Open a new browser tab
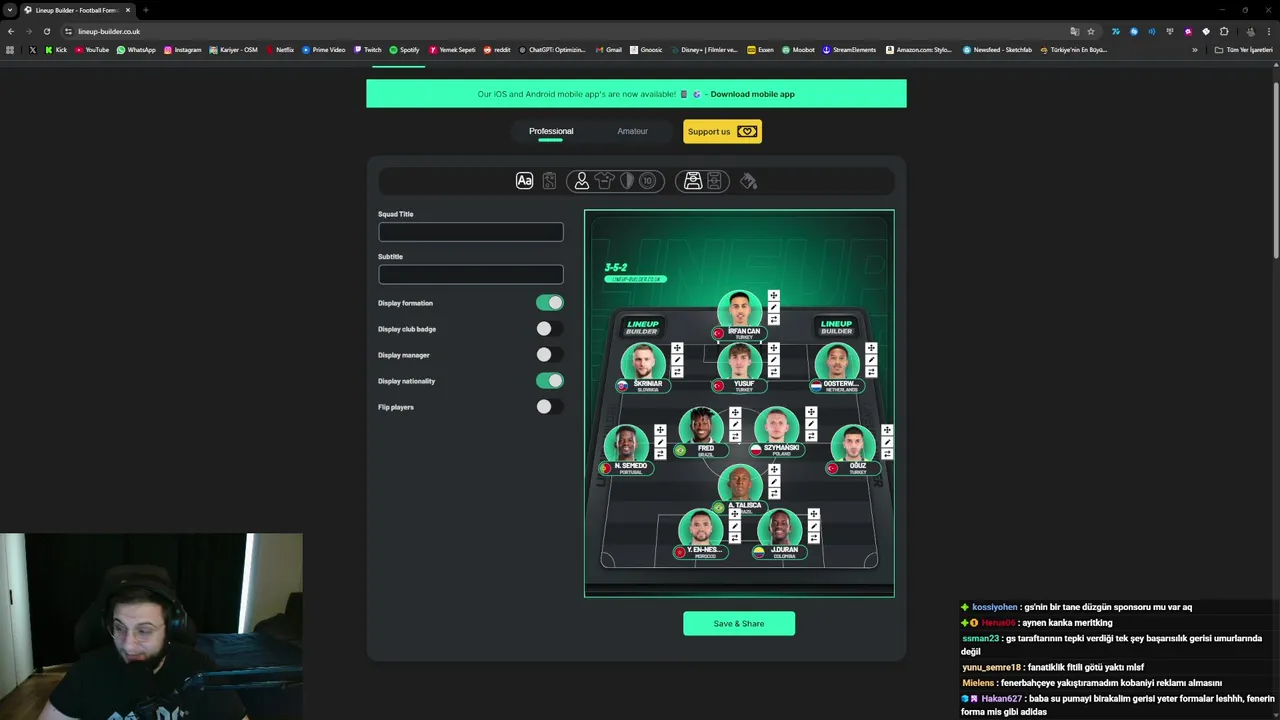The width and height of the screenshot is (1280, 720). pos(146,10)
